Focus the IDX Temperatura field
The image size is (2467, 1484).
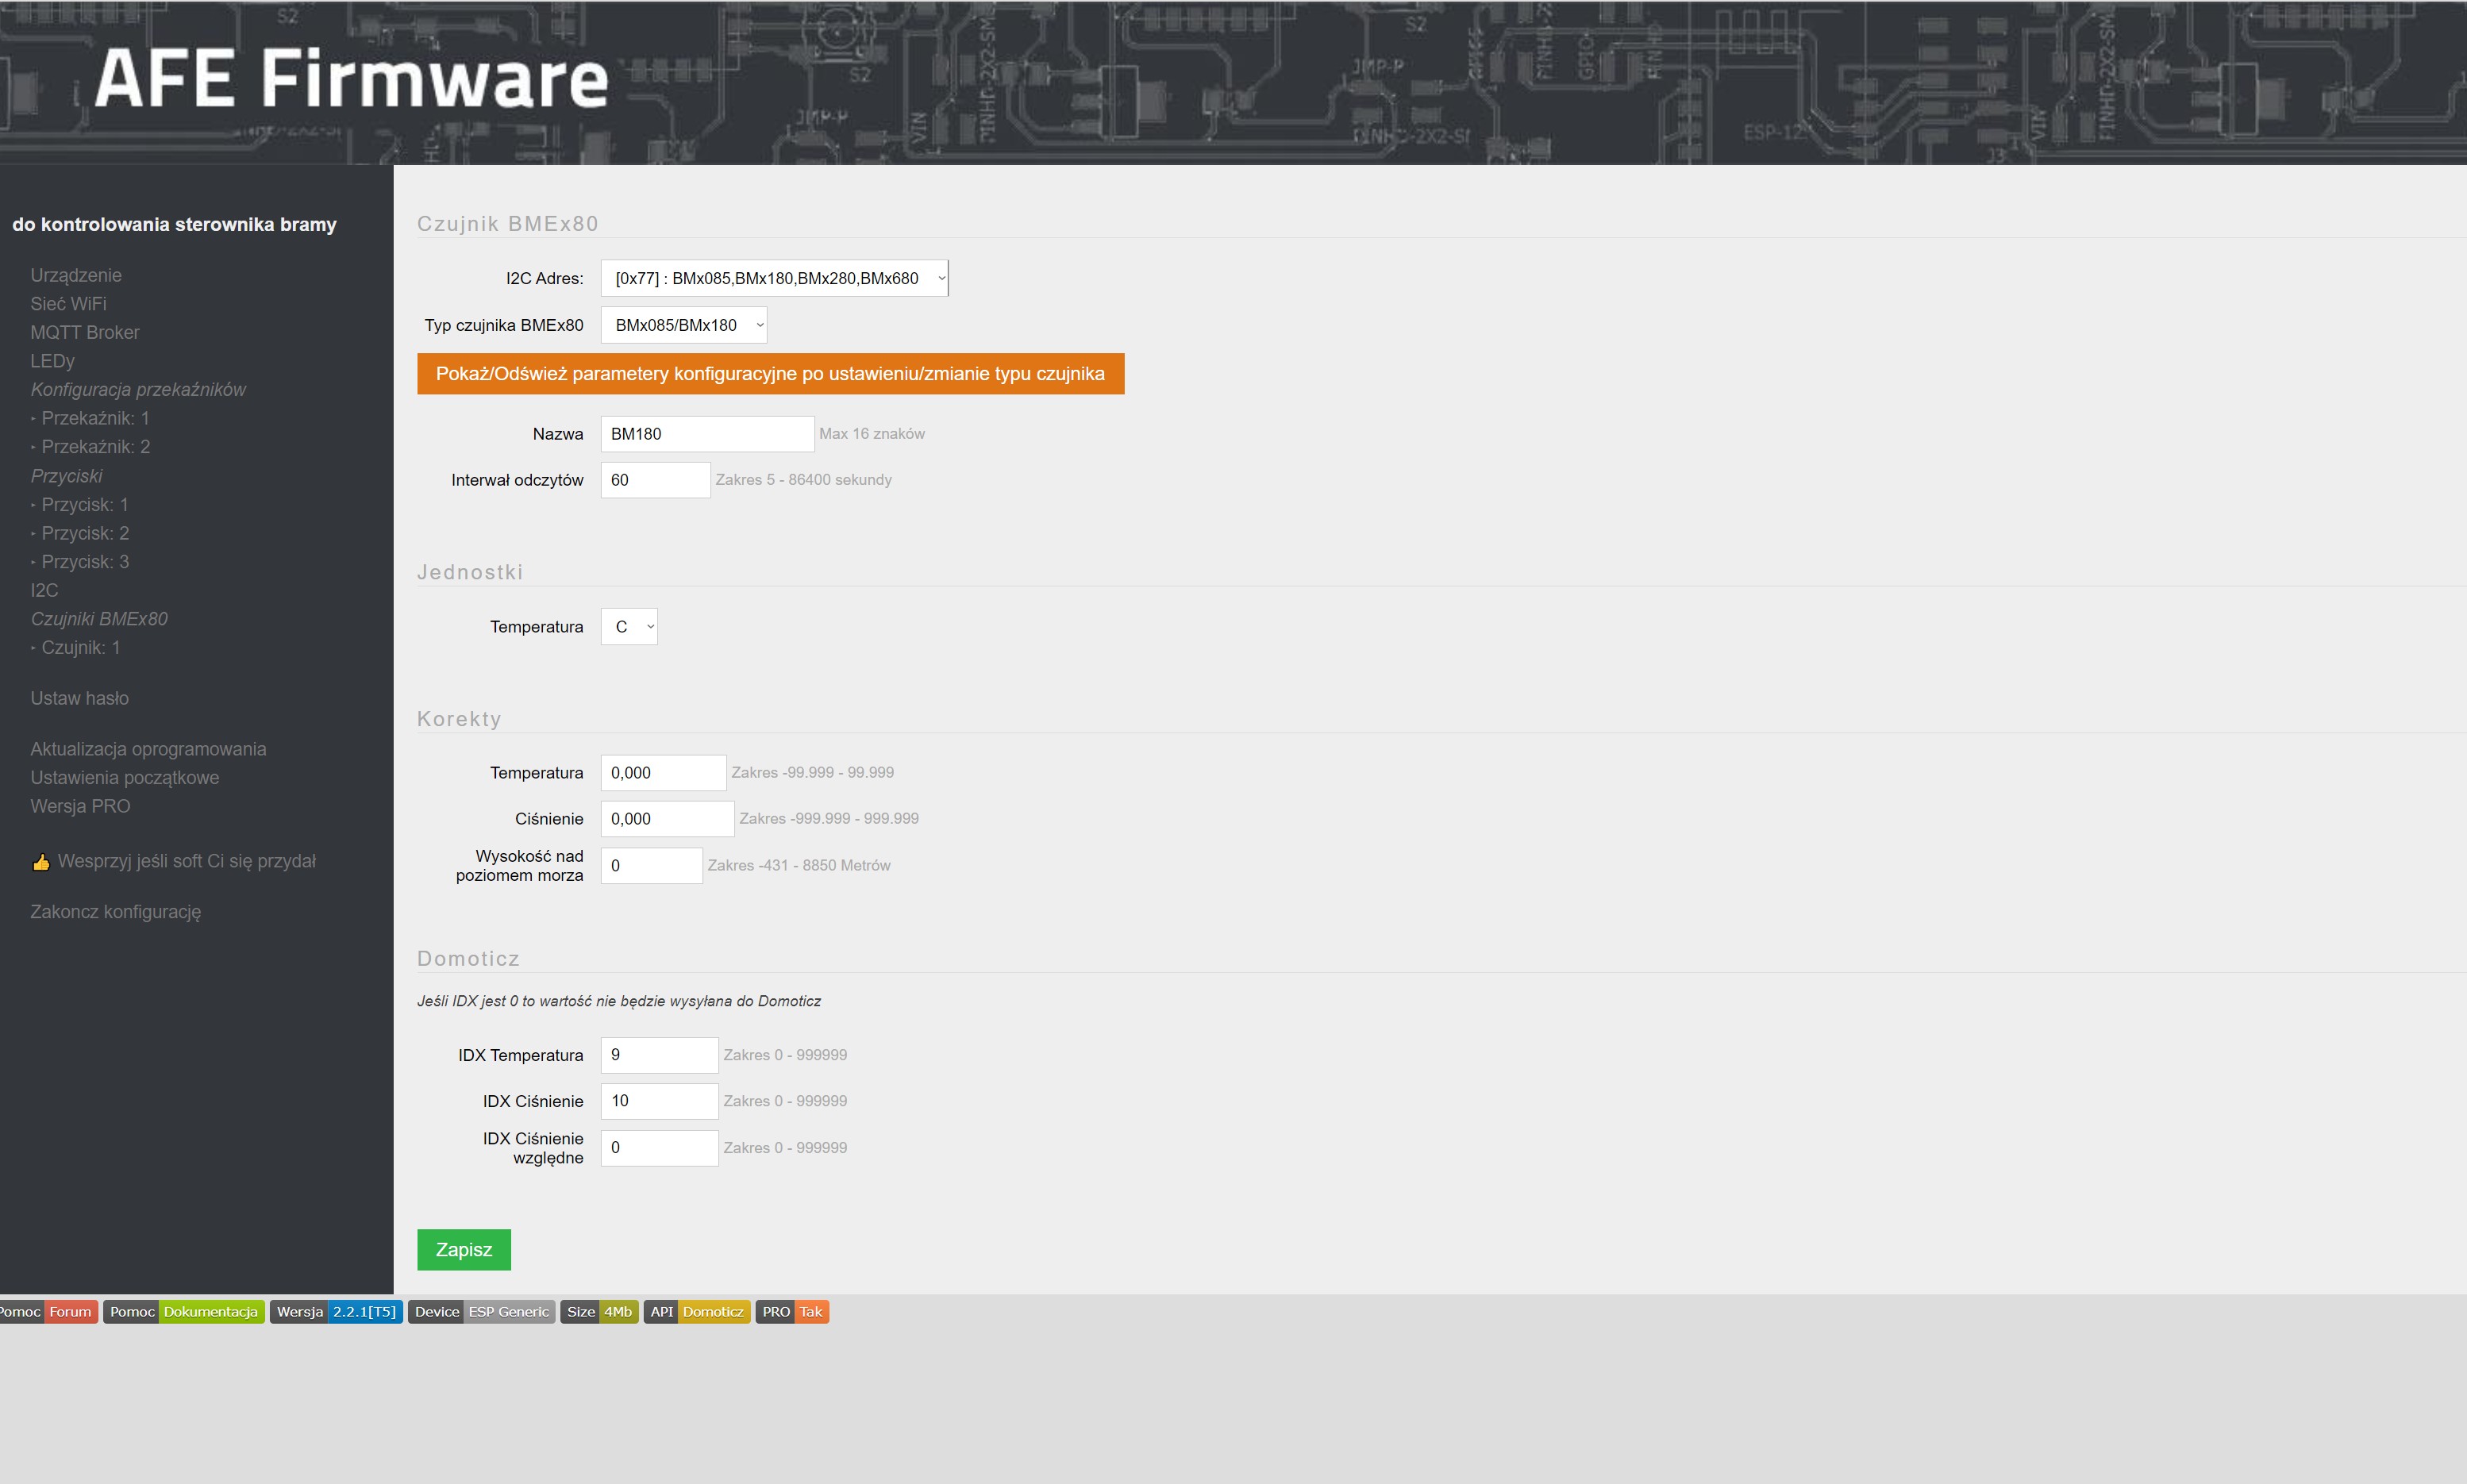click(658, 1055)
